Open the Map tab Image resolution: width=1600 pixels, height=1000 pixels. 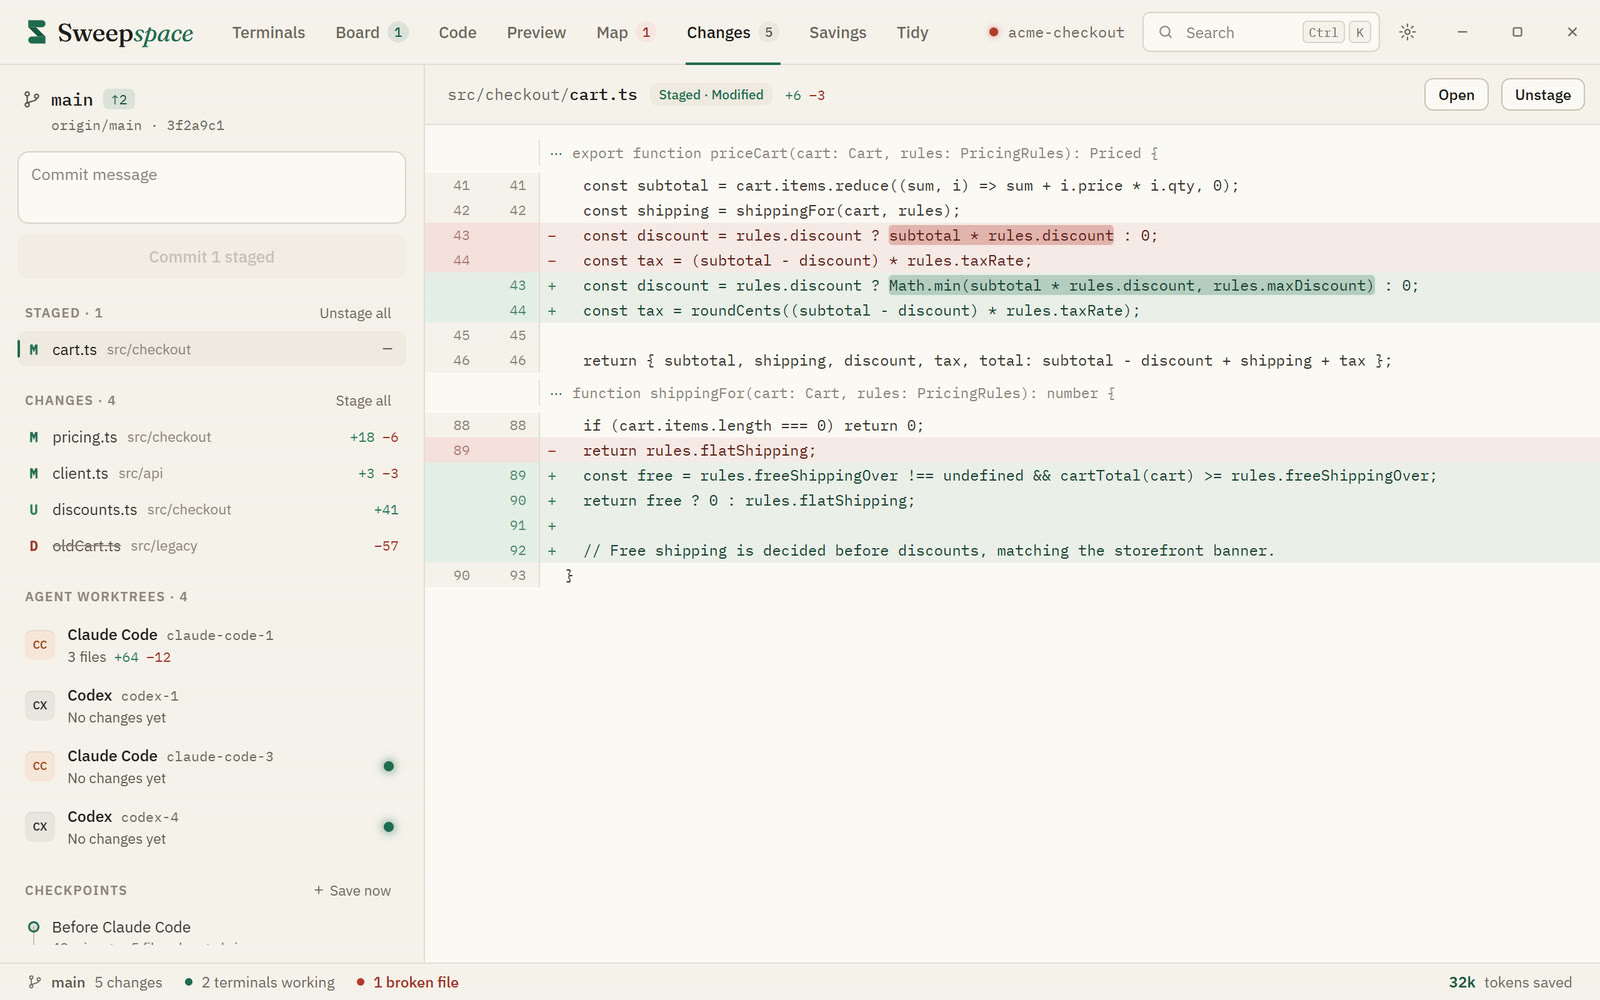(625, 32)
